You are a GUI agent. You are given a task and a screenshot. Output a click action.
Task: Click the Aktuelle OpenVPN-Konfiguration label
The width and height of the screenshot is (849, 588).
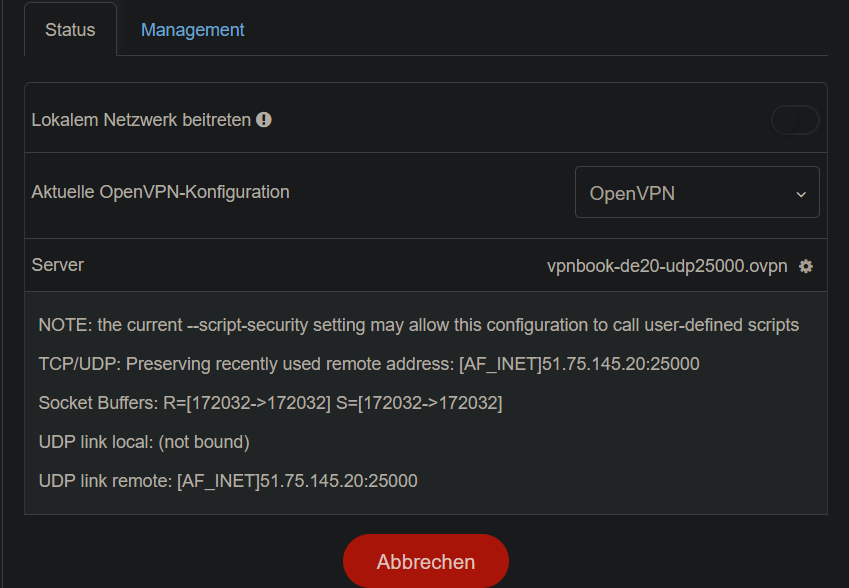tap(160, 191)
